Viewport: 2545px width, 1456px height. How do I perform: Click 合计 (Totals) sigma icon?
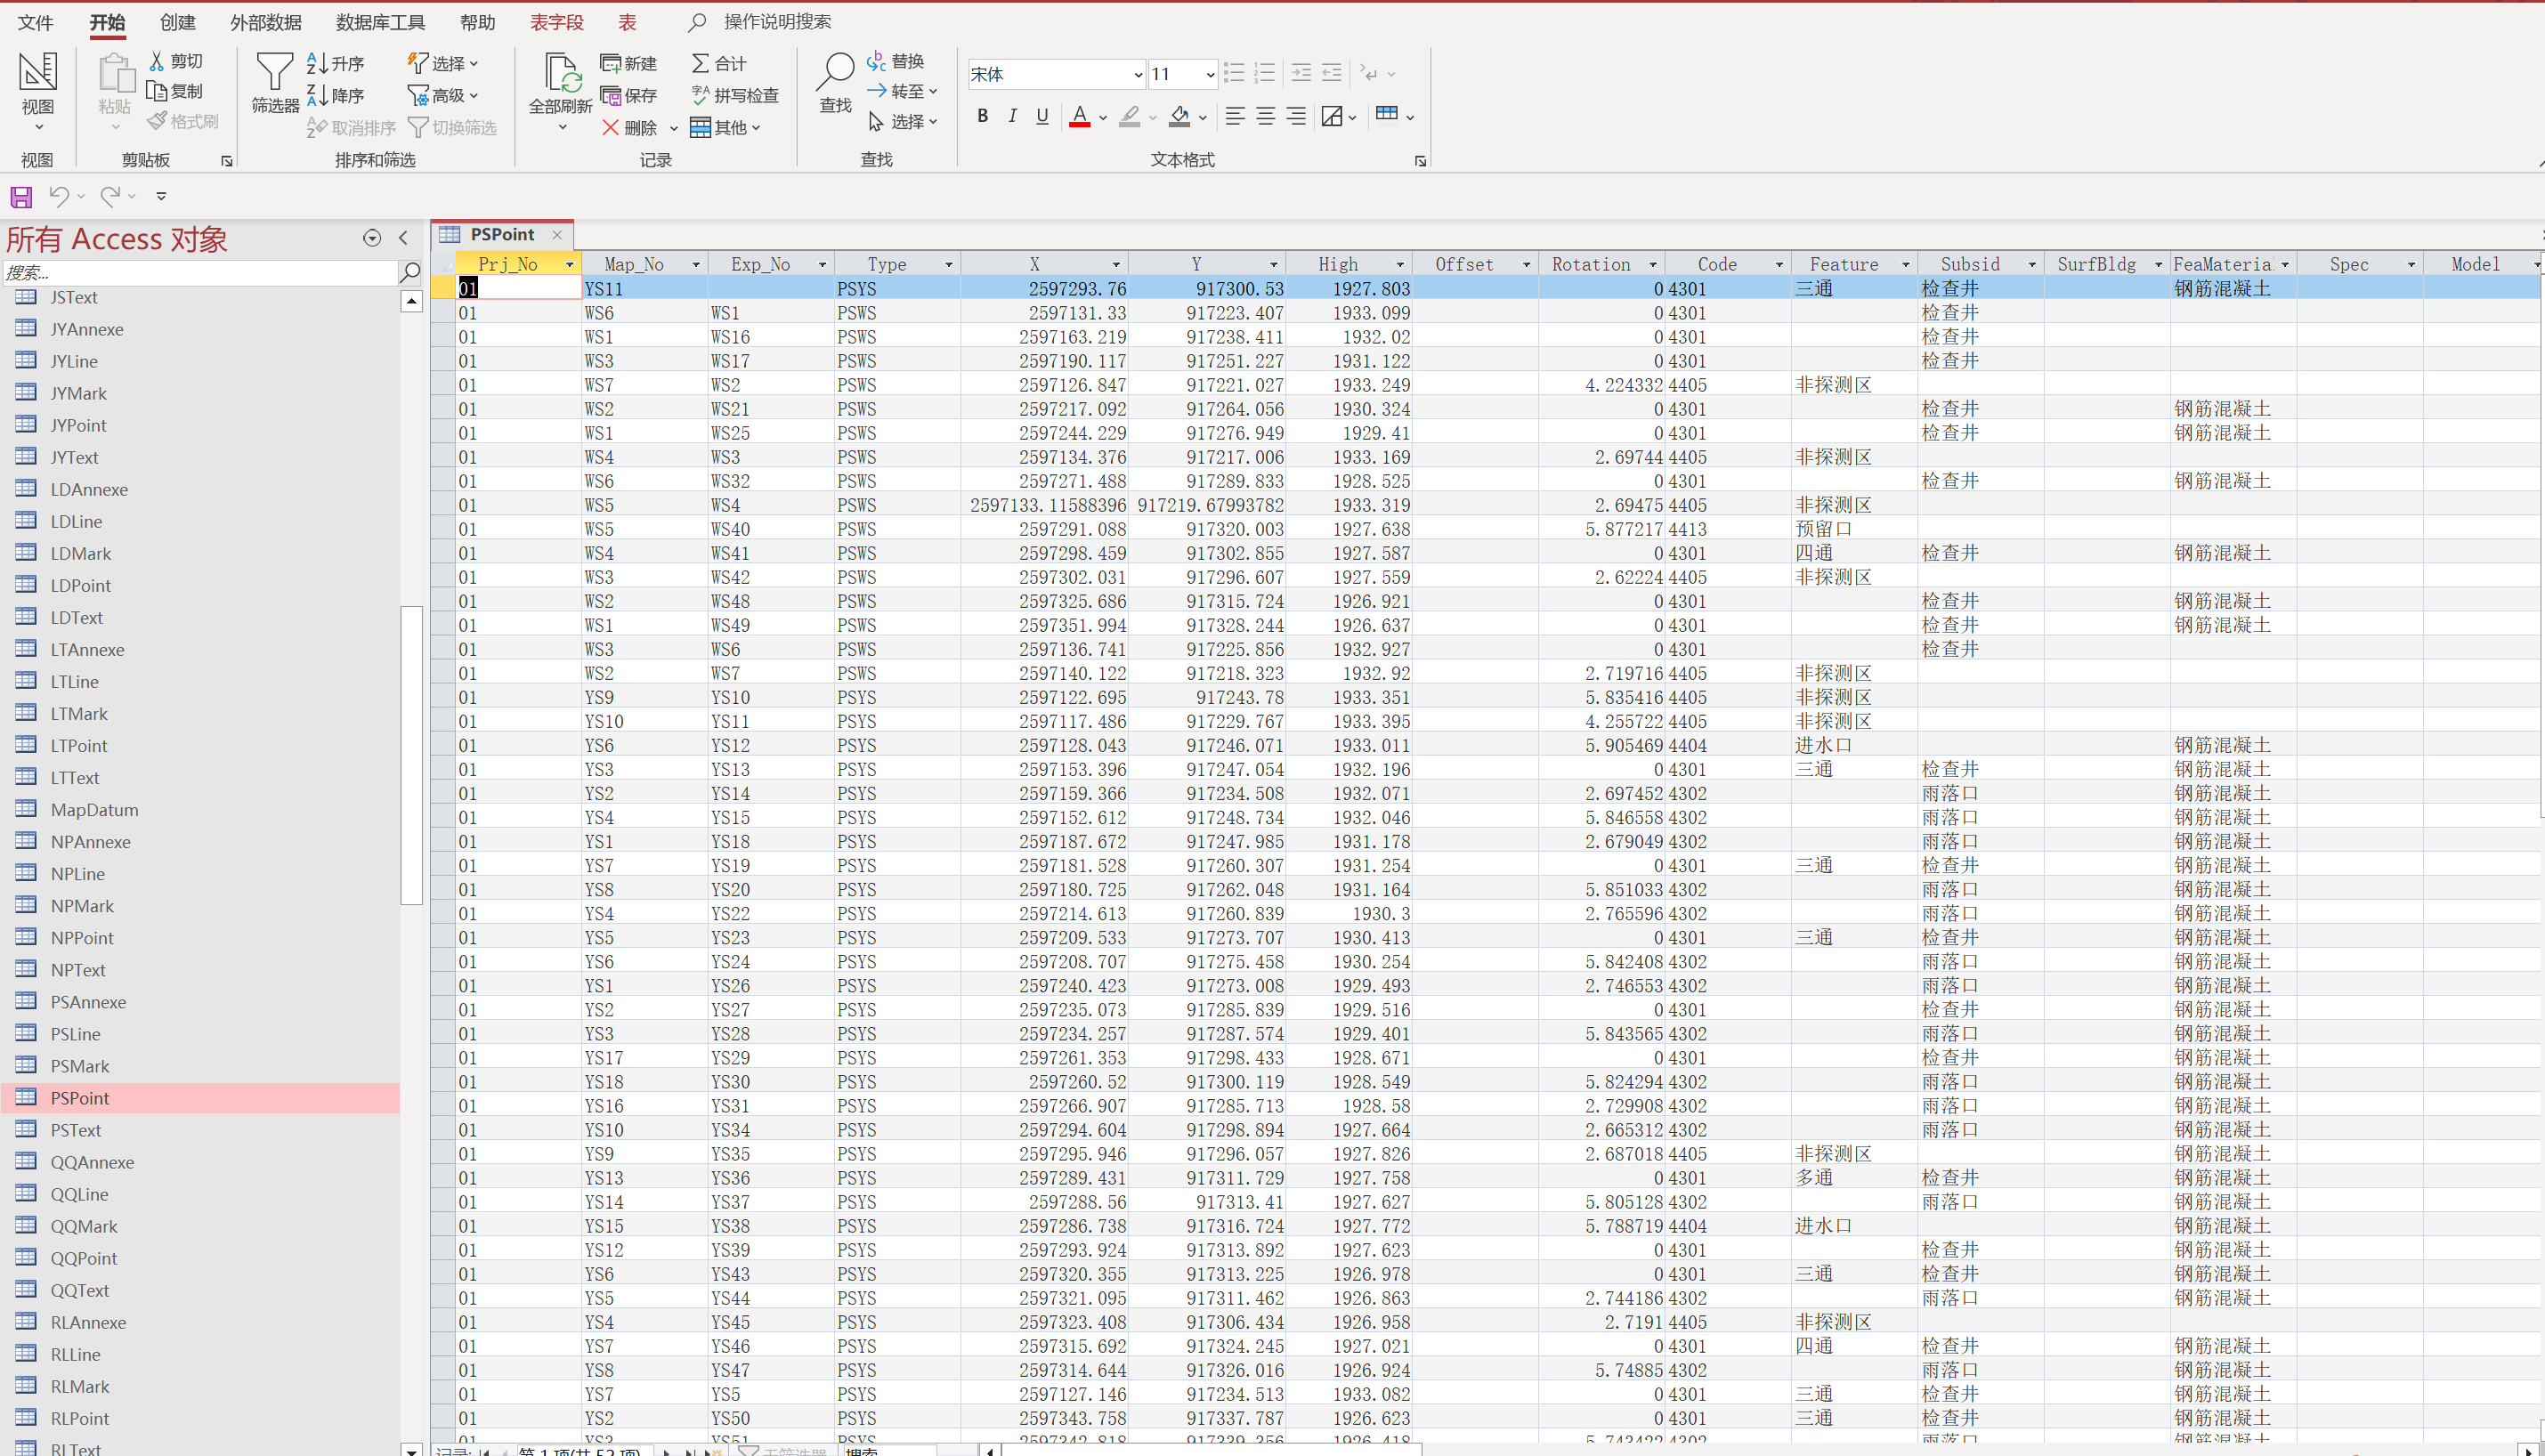pyautogui.click(x=700, y=63)
